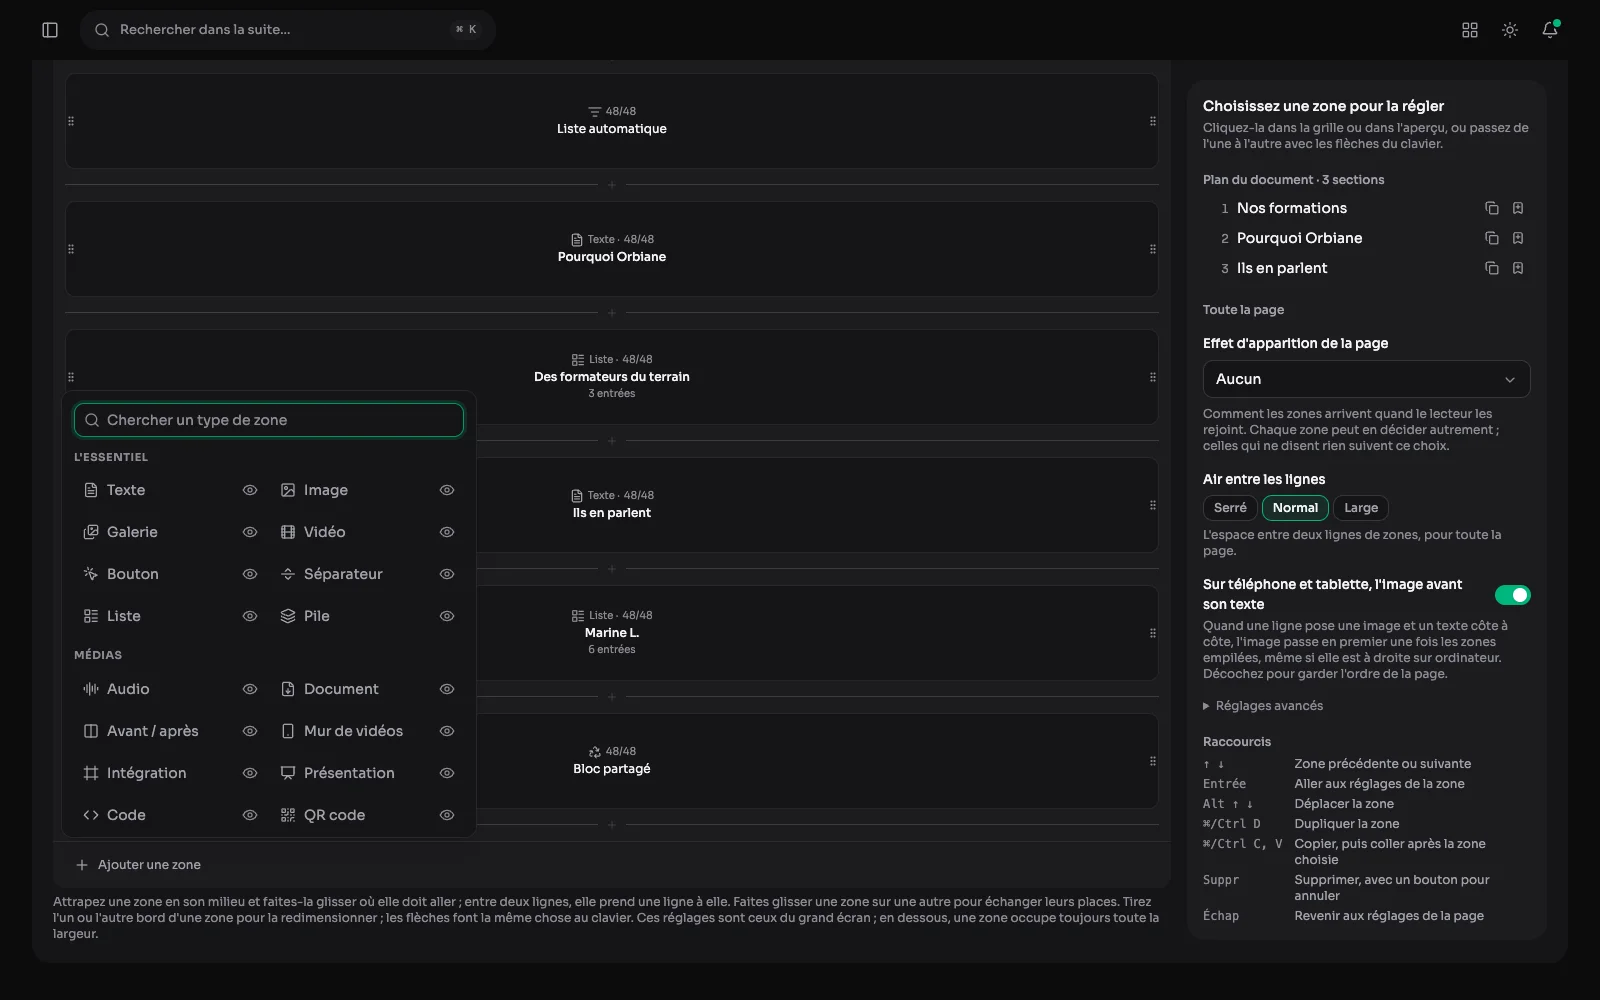This screenshot has height=1000, width=1600.
Task: Set line spacing to Serré
Action: click(1230, 508)
